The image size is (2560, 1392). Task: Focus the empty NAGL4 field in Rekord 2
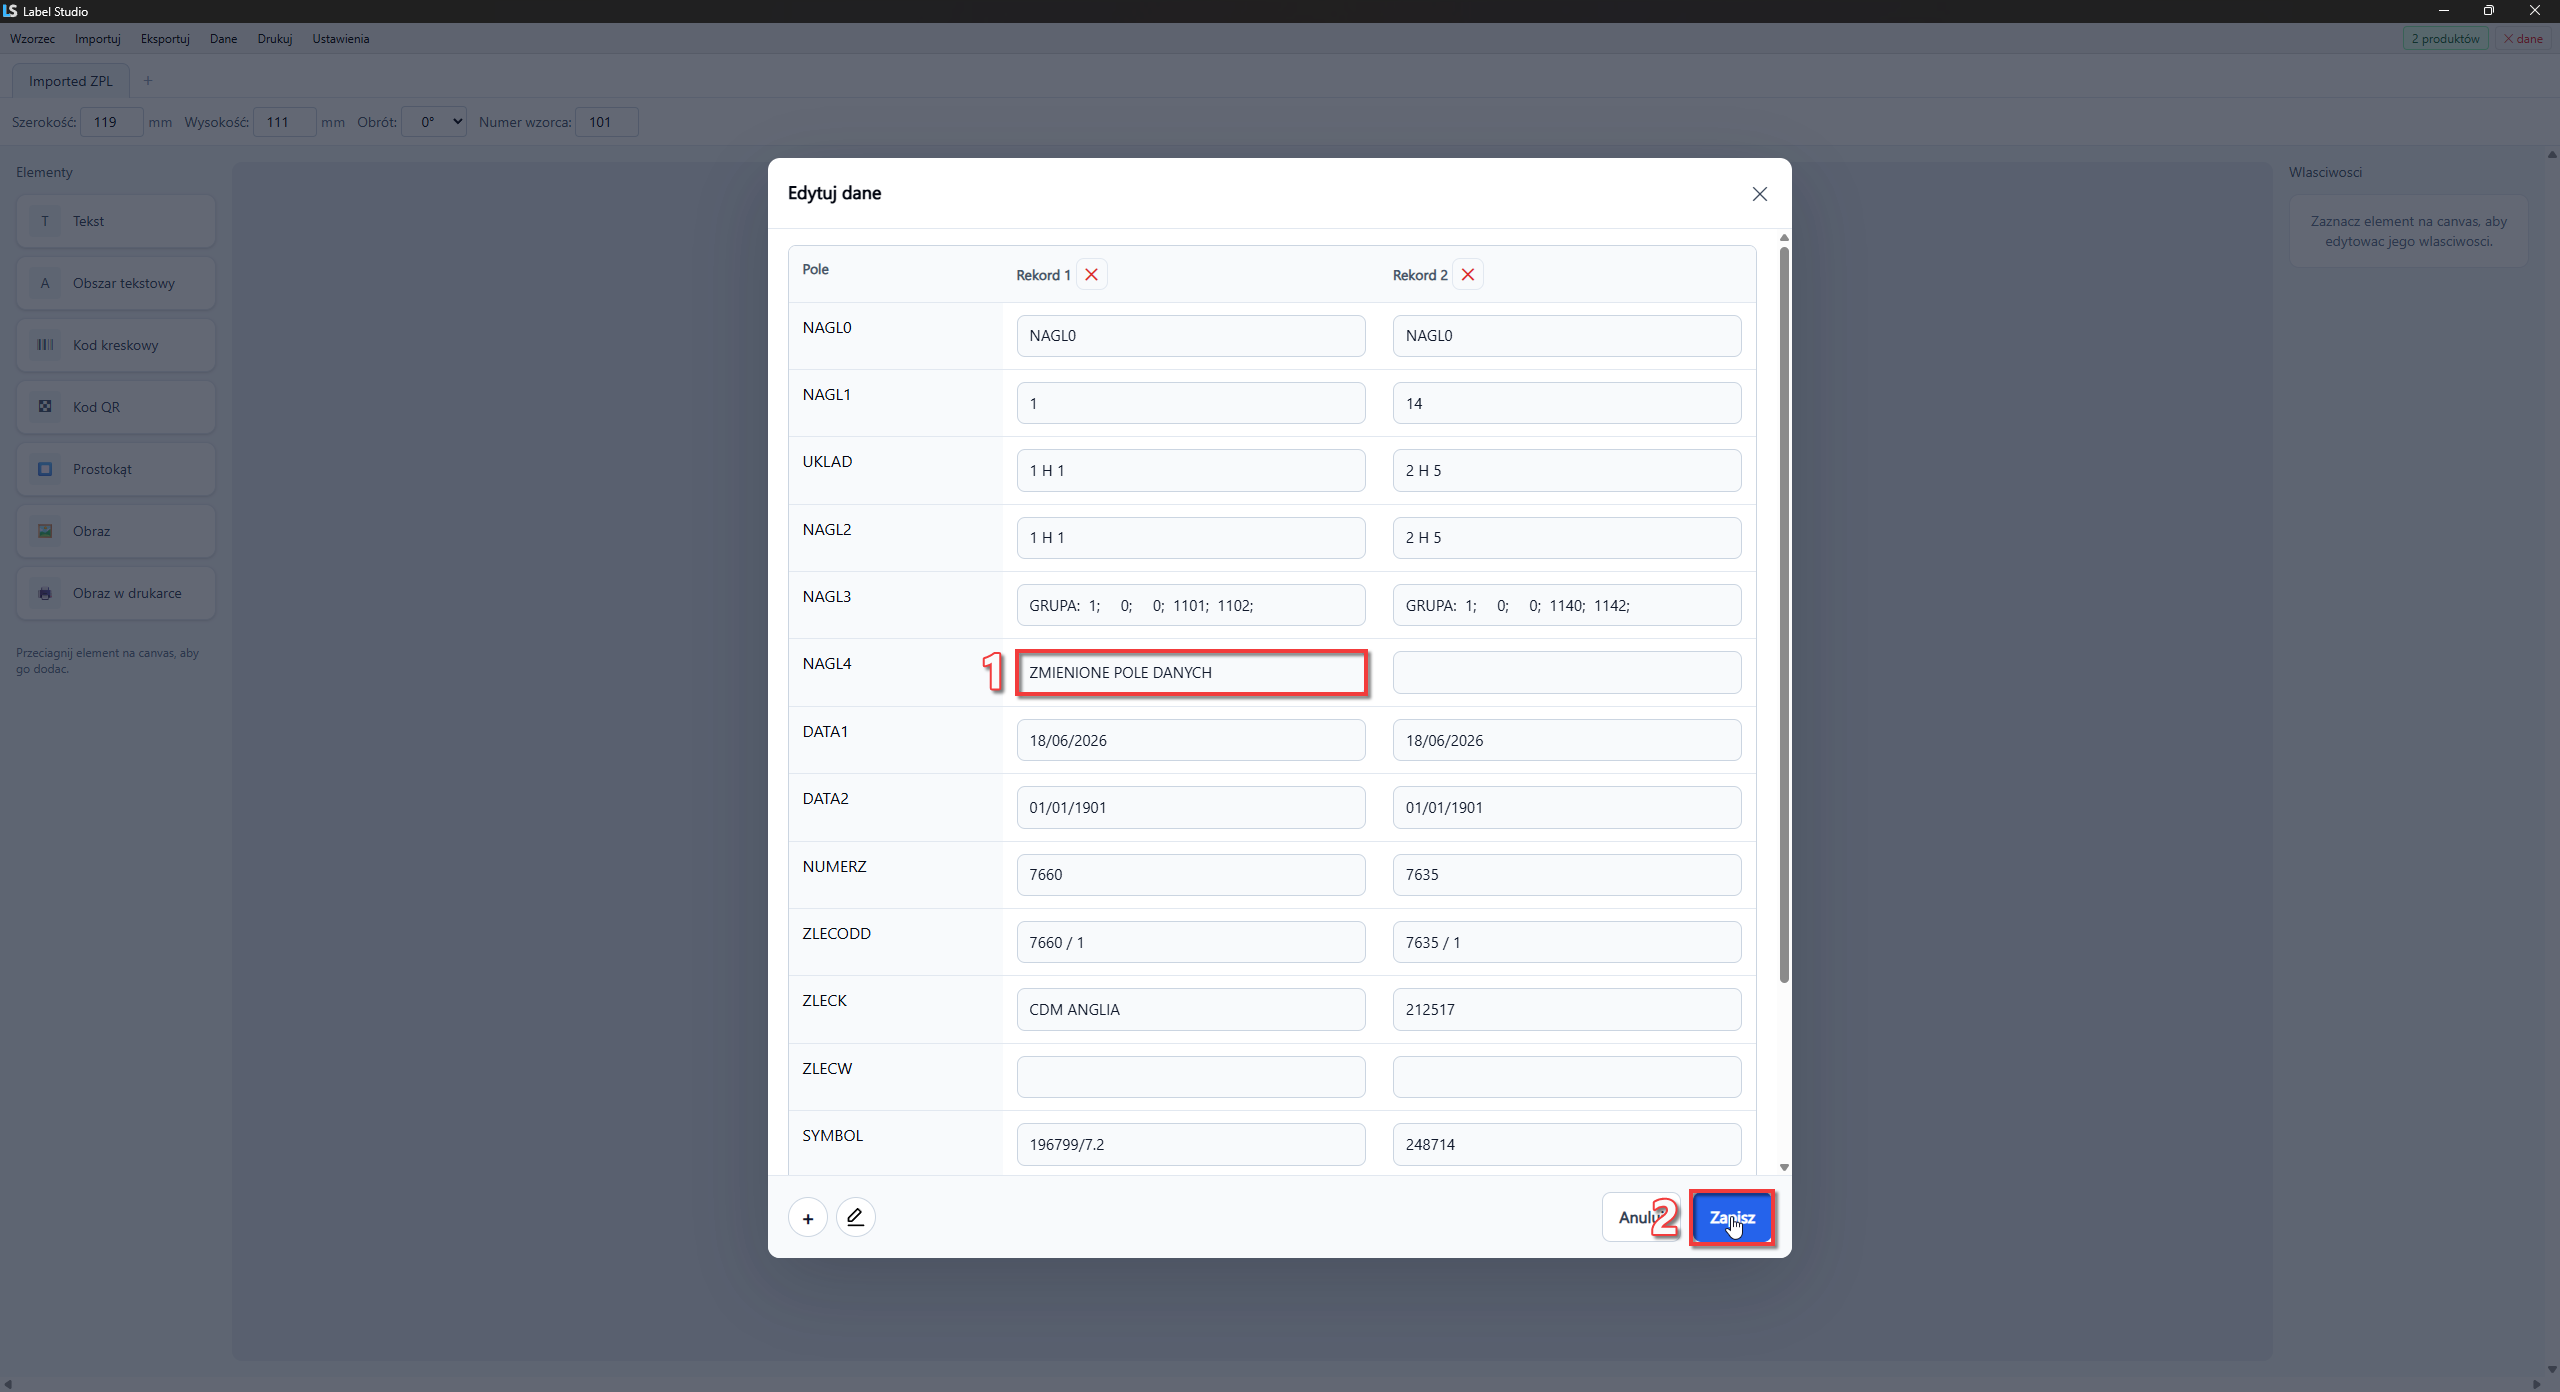(1567, 673)
